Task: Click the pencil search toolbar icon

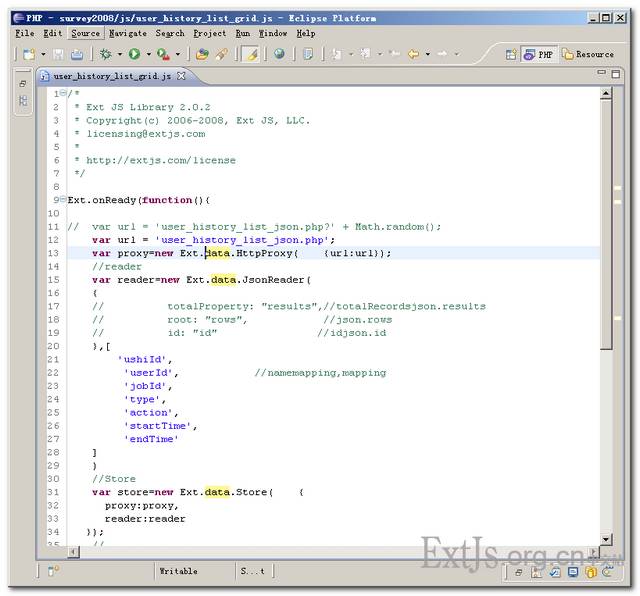Action: 221,54
